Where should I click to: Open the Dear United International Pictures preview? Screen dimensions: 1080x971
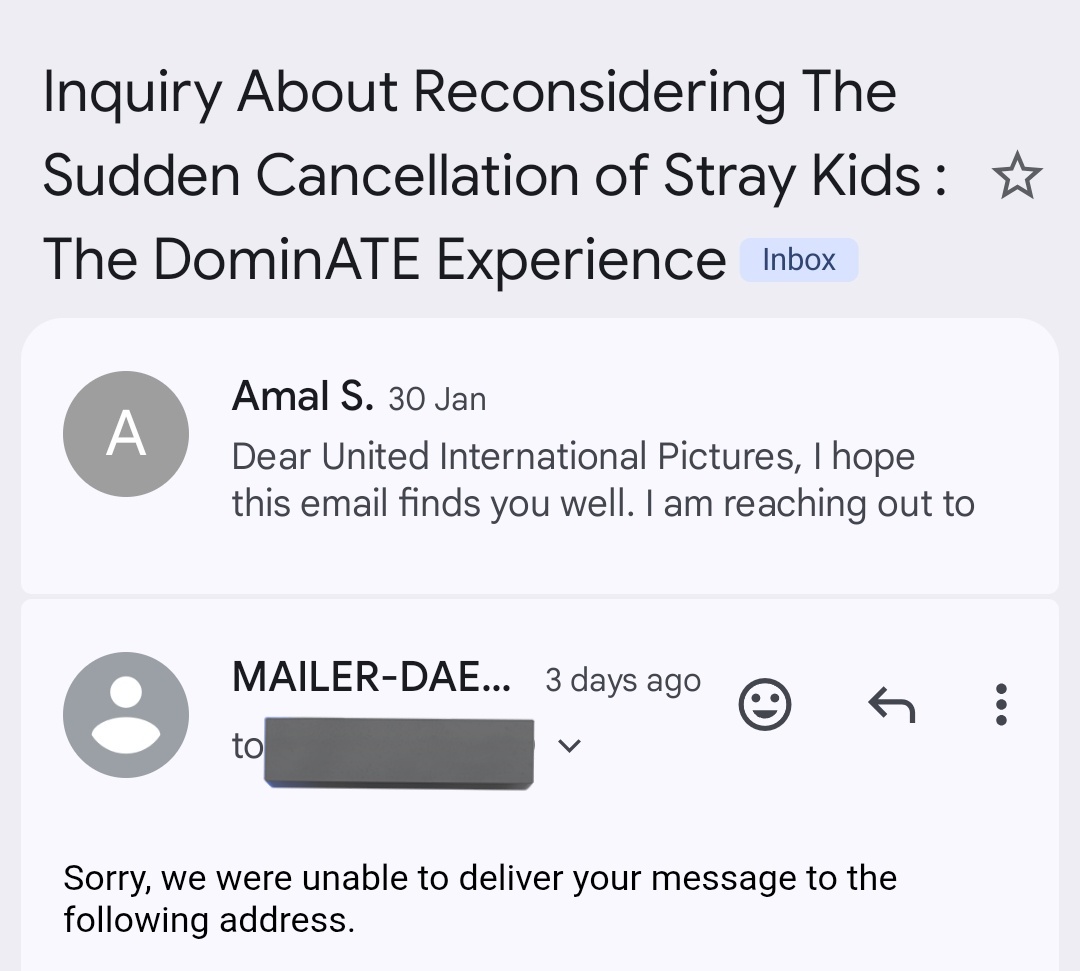[603, 480]
